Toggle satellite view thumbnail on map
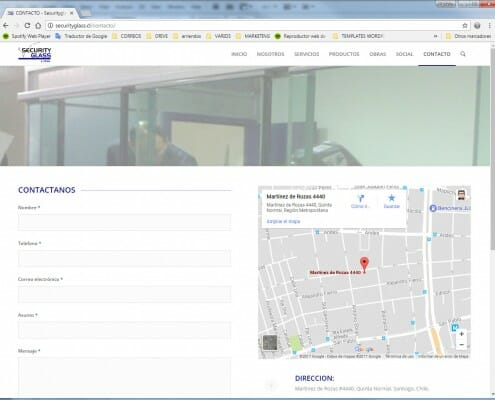This screenshot has width=495, height=400. click(270, 343)
